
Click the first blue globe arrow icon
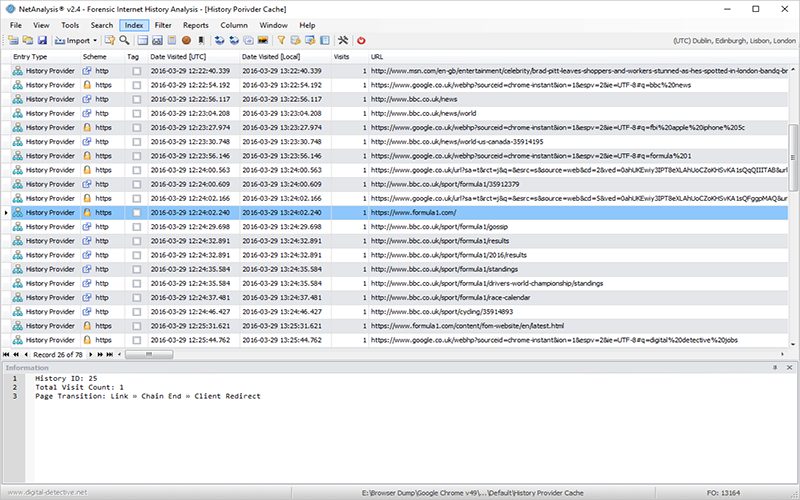[219, 40]
